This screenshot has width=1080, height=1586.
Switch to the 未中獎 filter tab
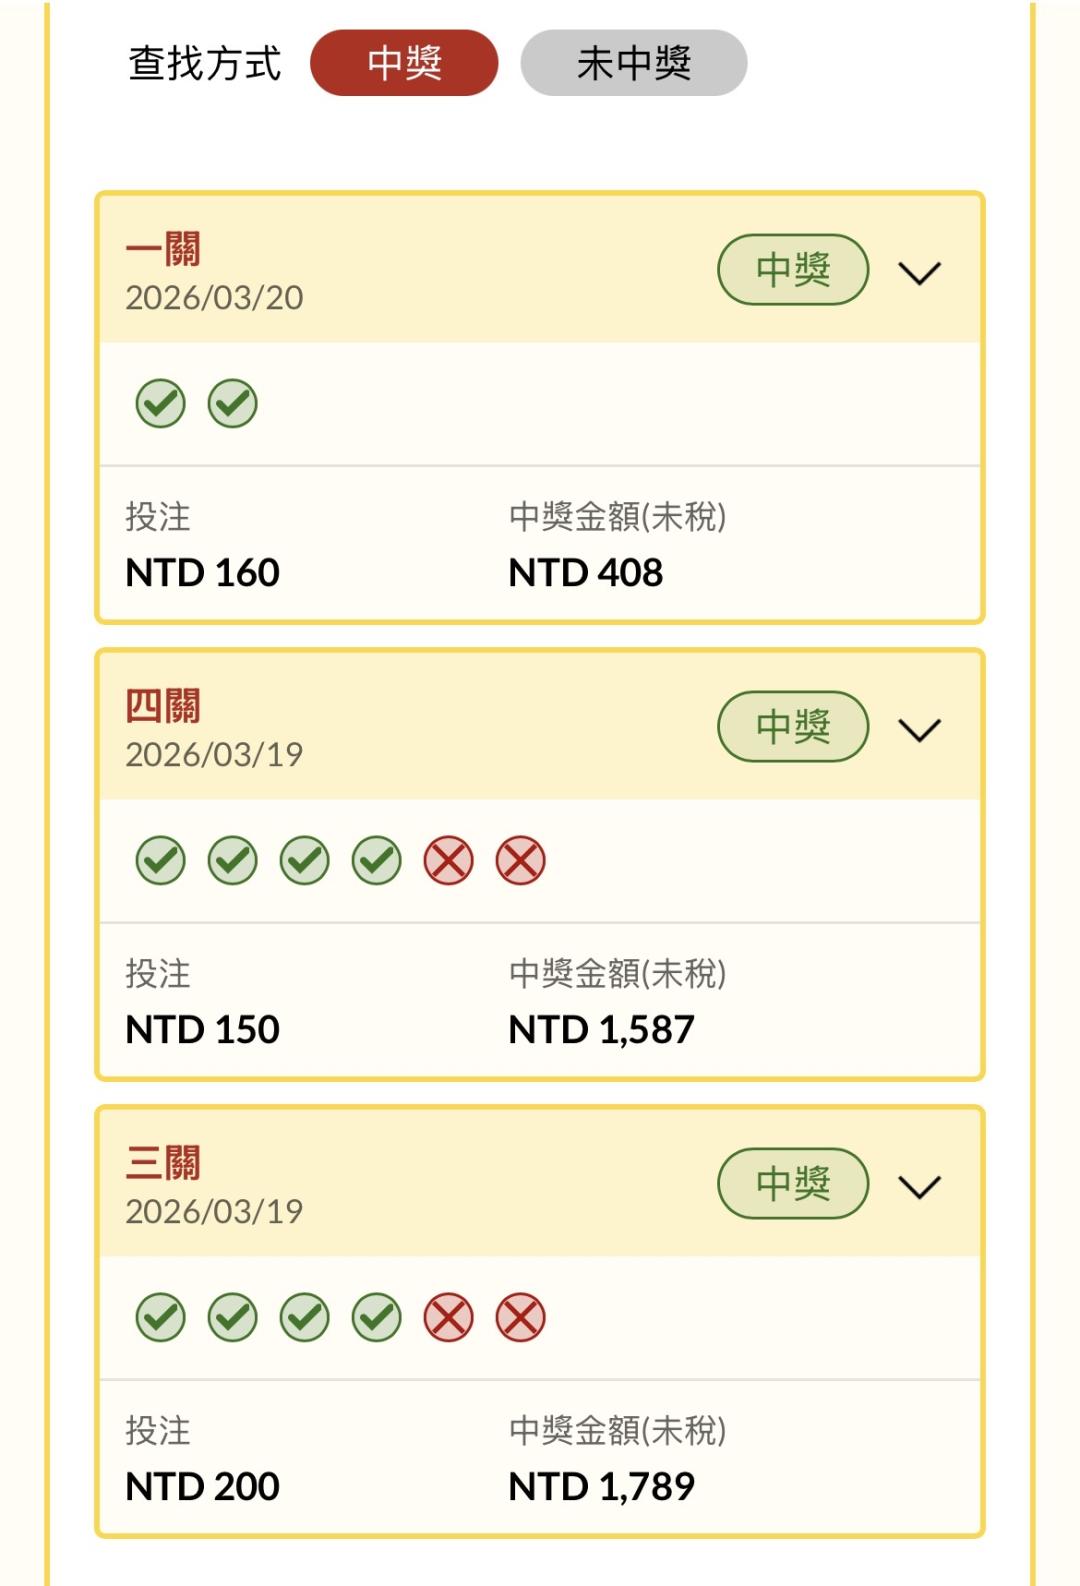[633, 63]
